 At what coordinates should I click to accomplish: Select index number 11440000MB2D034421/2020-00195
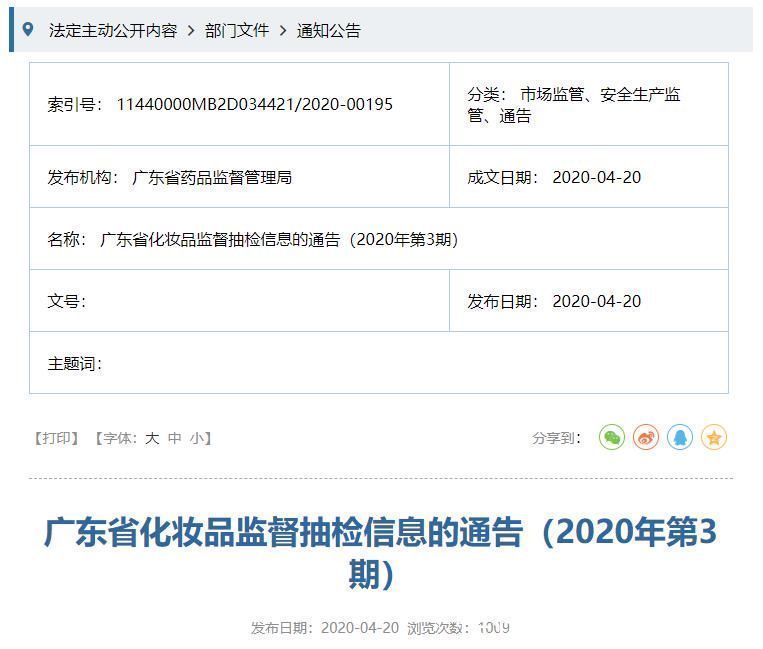pos(254,104)
